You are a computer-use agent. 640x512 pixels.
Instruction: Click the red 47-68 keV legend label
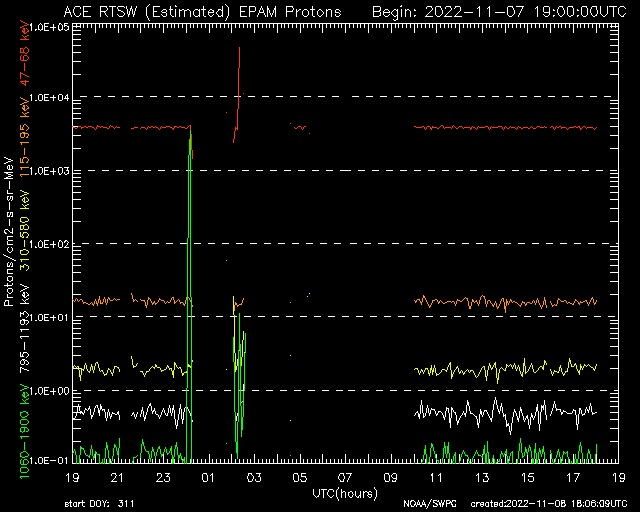24,53
